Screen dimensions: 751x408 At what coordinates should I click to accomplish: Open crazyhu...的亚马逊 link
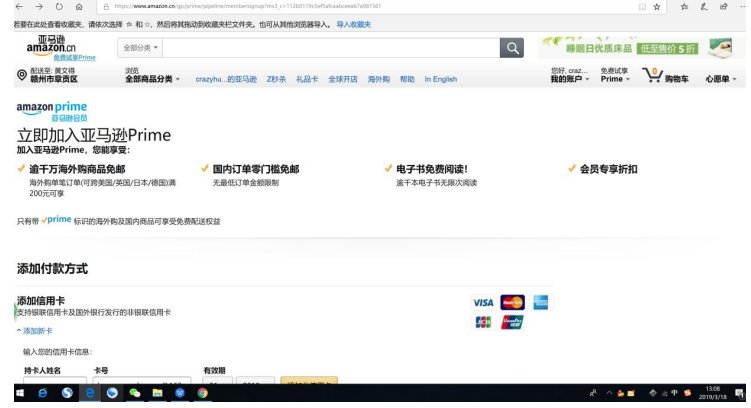pos(226,79)
